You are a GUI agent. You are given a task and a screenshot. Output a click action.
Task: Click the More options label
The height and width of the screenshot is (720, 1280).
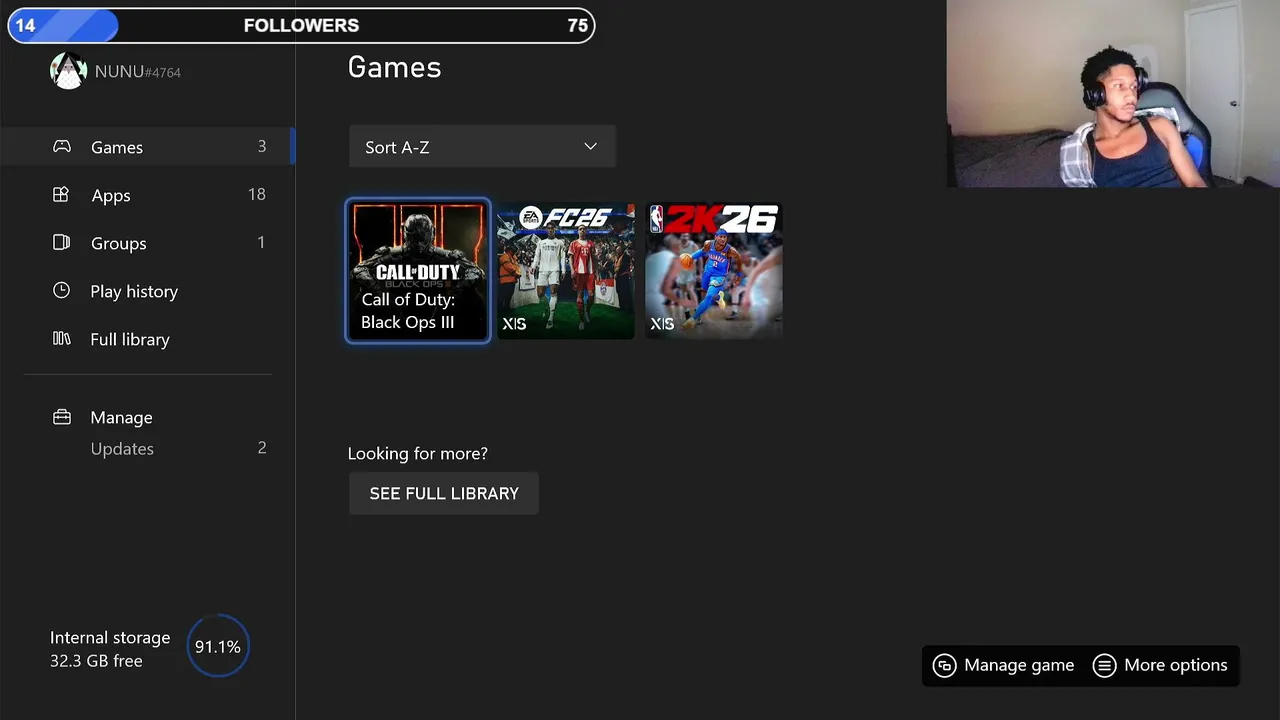click(x=1176, y=666)
